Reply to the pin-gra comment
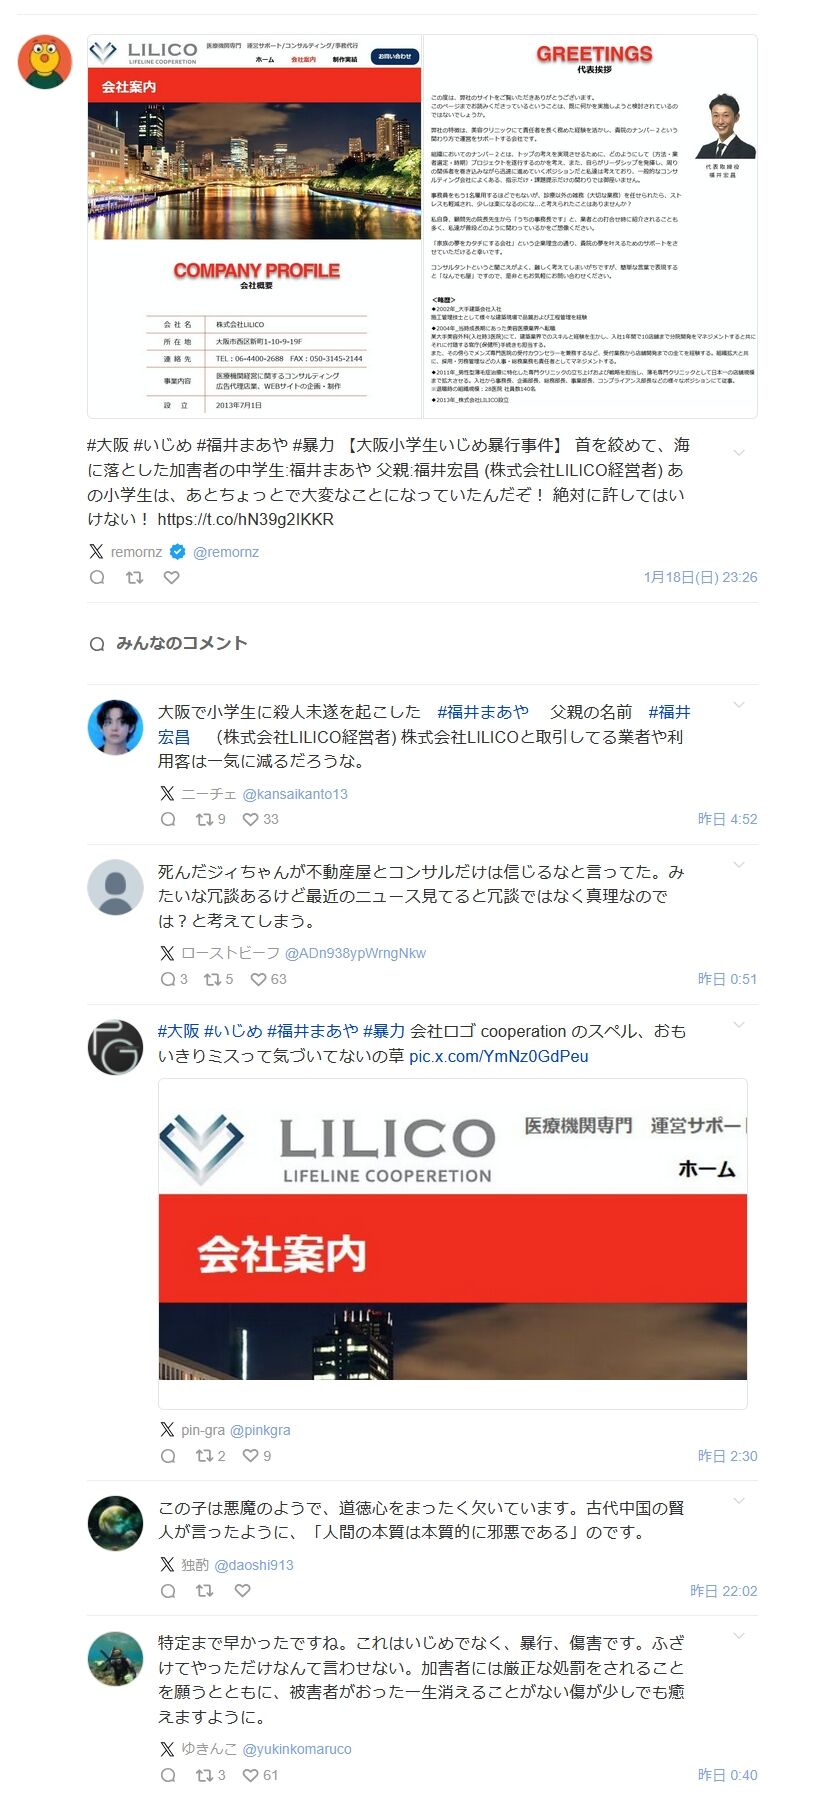Image resolution: width=816 pixels, height=1799 pixels. click(168, 1456)
